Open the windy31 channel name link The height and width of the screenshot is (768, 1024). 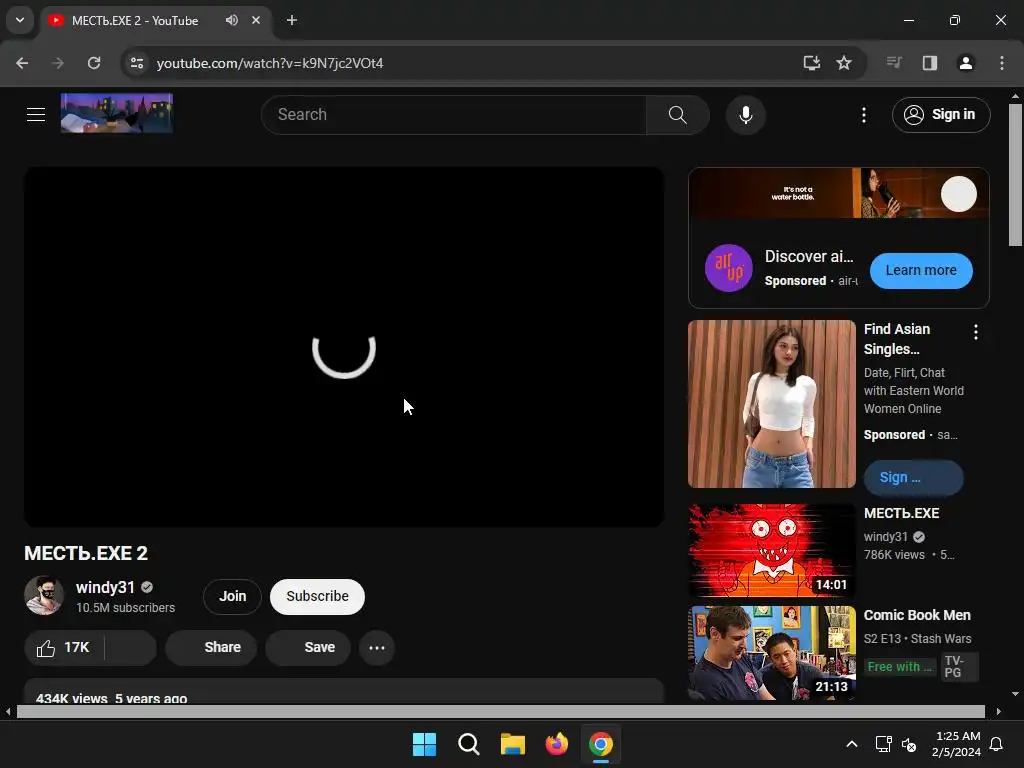105,587
